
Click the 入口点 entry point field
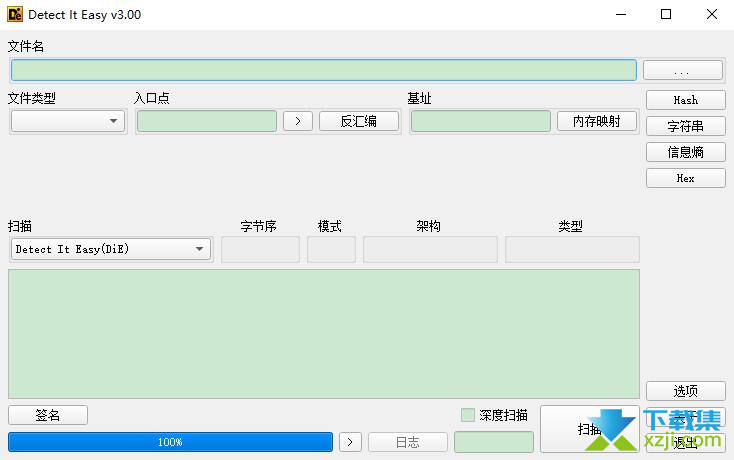pyautogui.click(x=206, y=121)
